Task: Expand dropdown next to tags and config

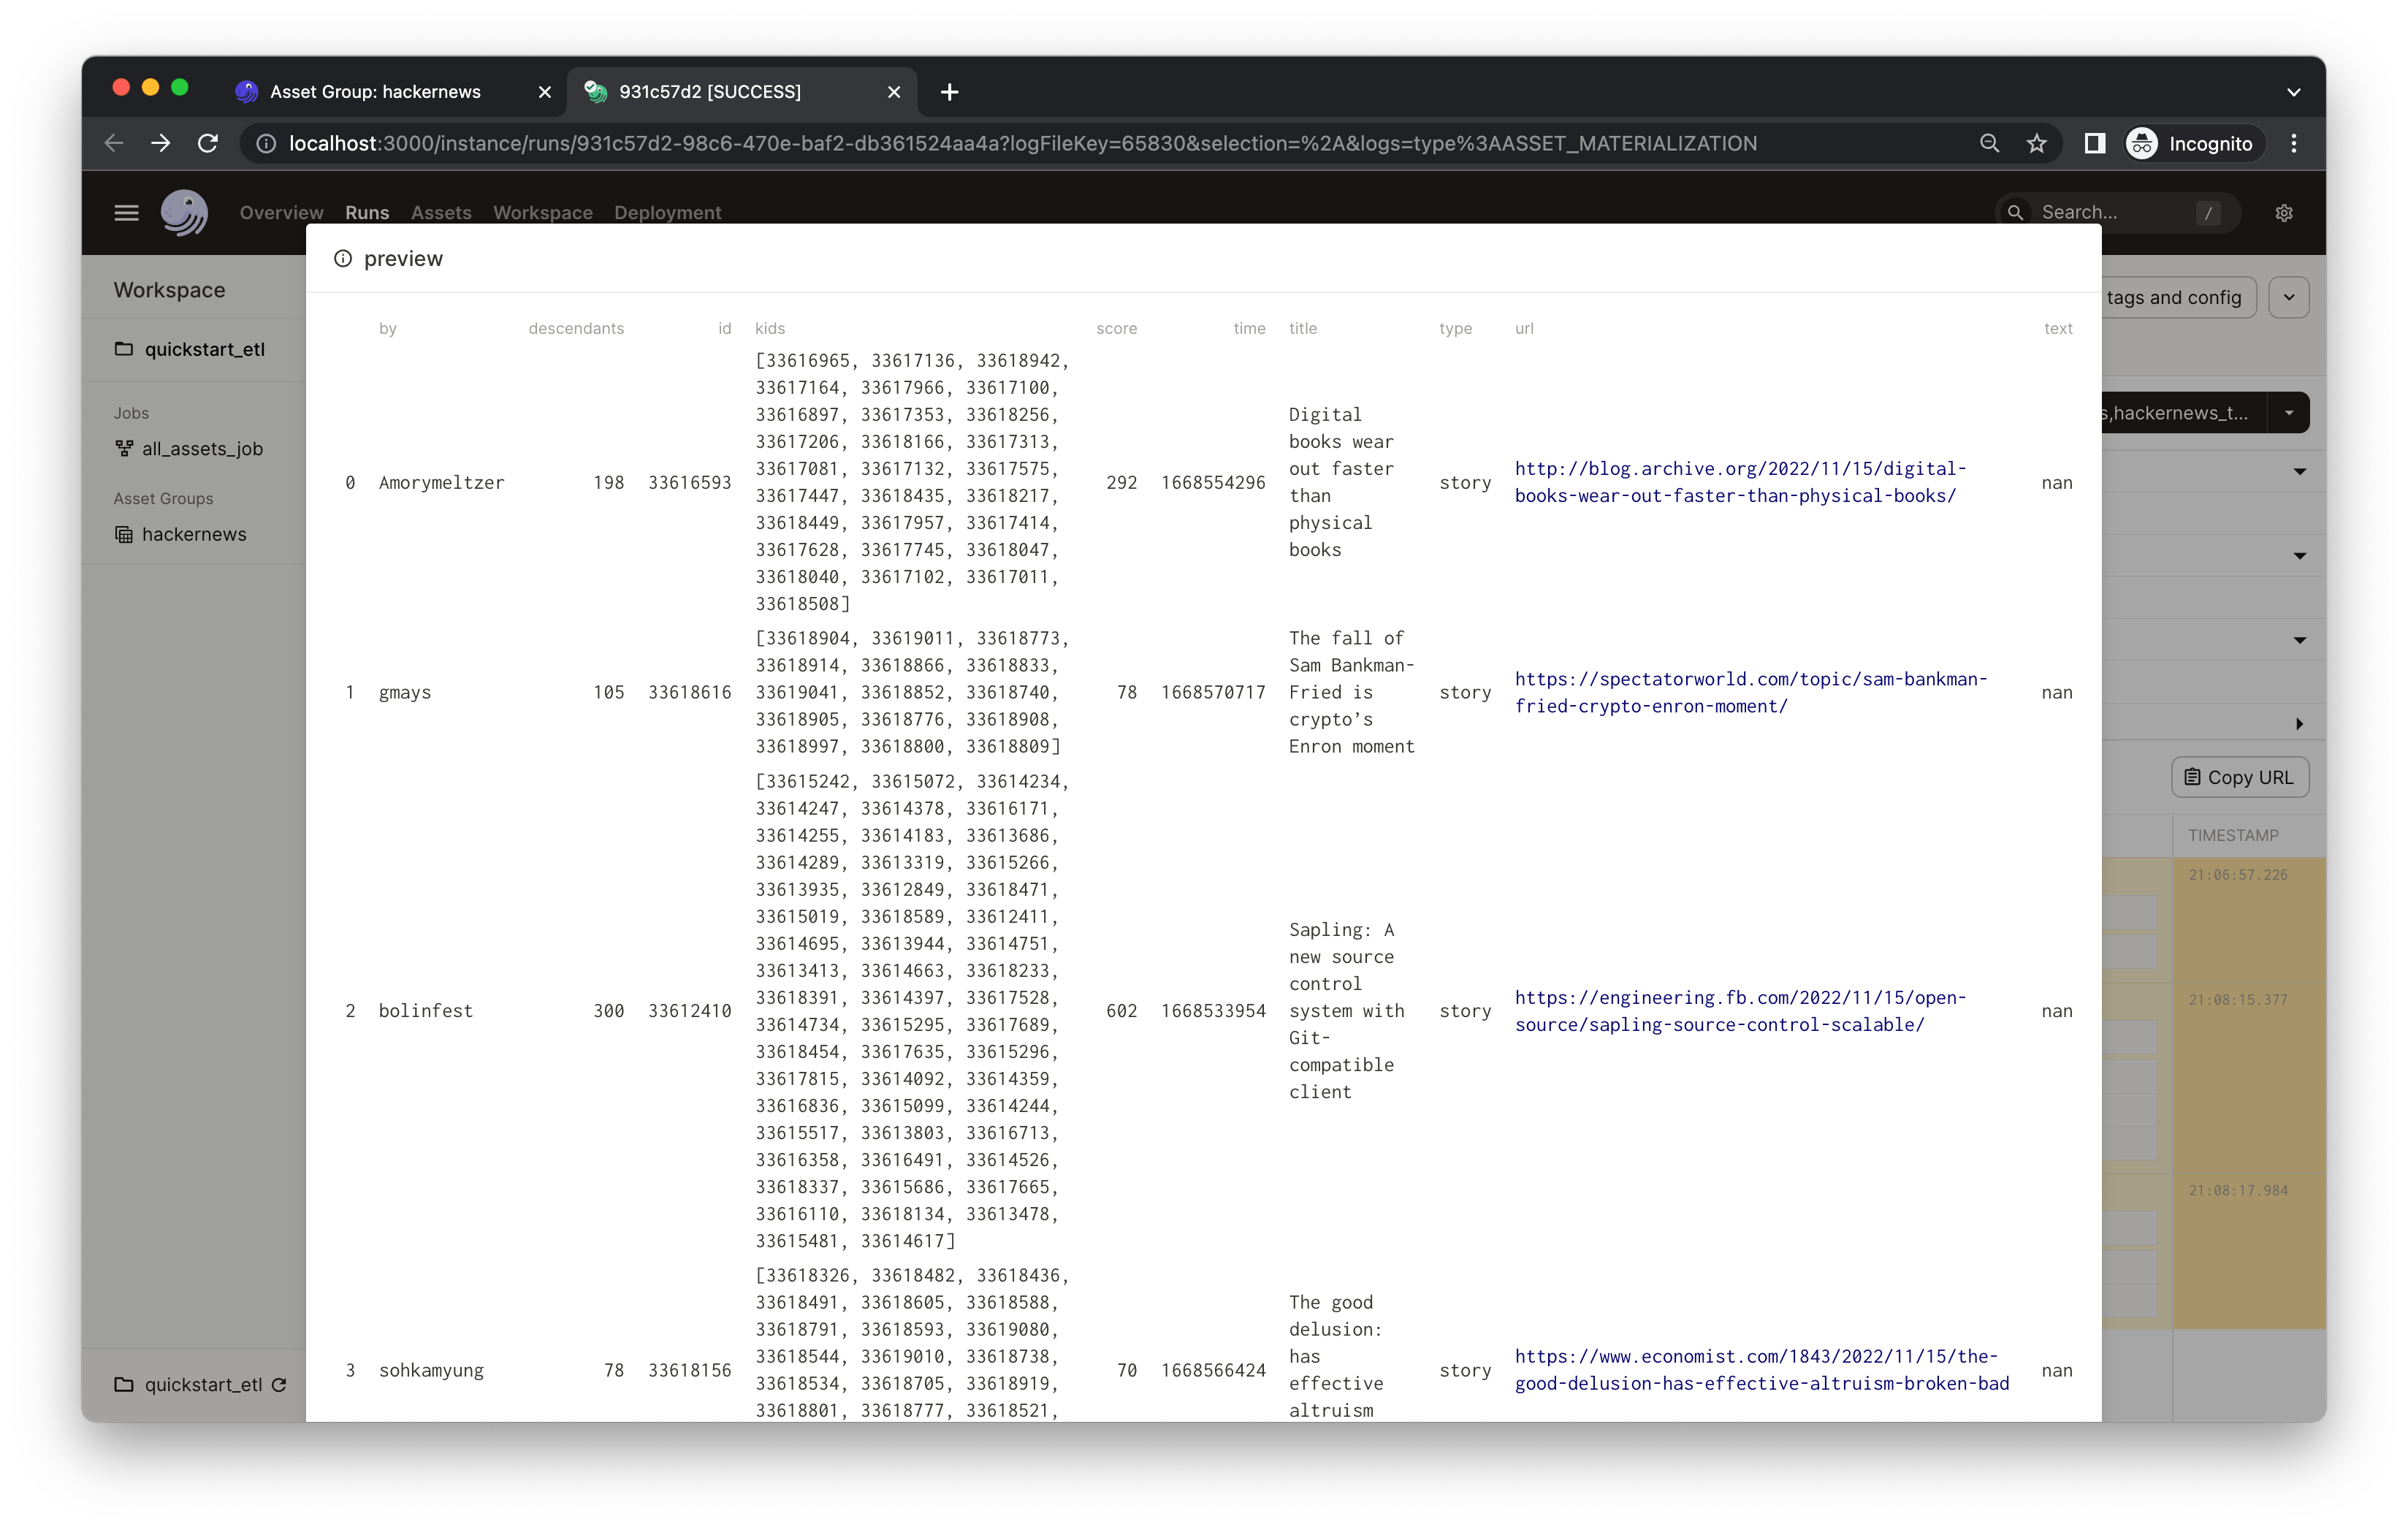Action: click(x=2289, y=297)
